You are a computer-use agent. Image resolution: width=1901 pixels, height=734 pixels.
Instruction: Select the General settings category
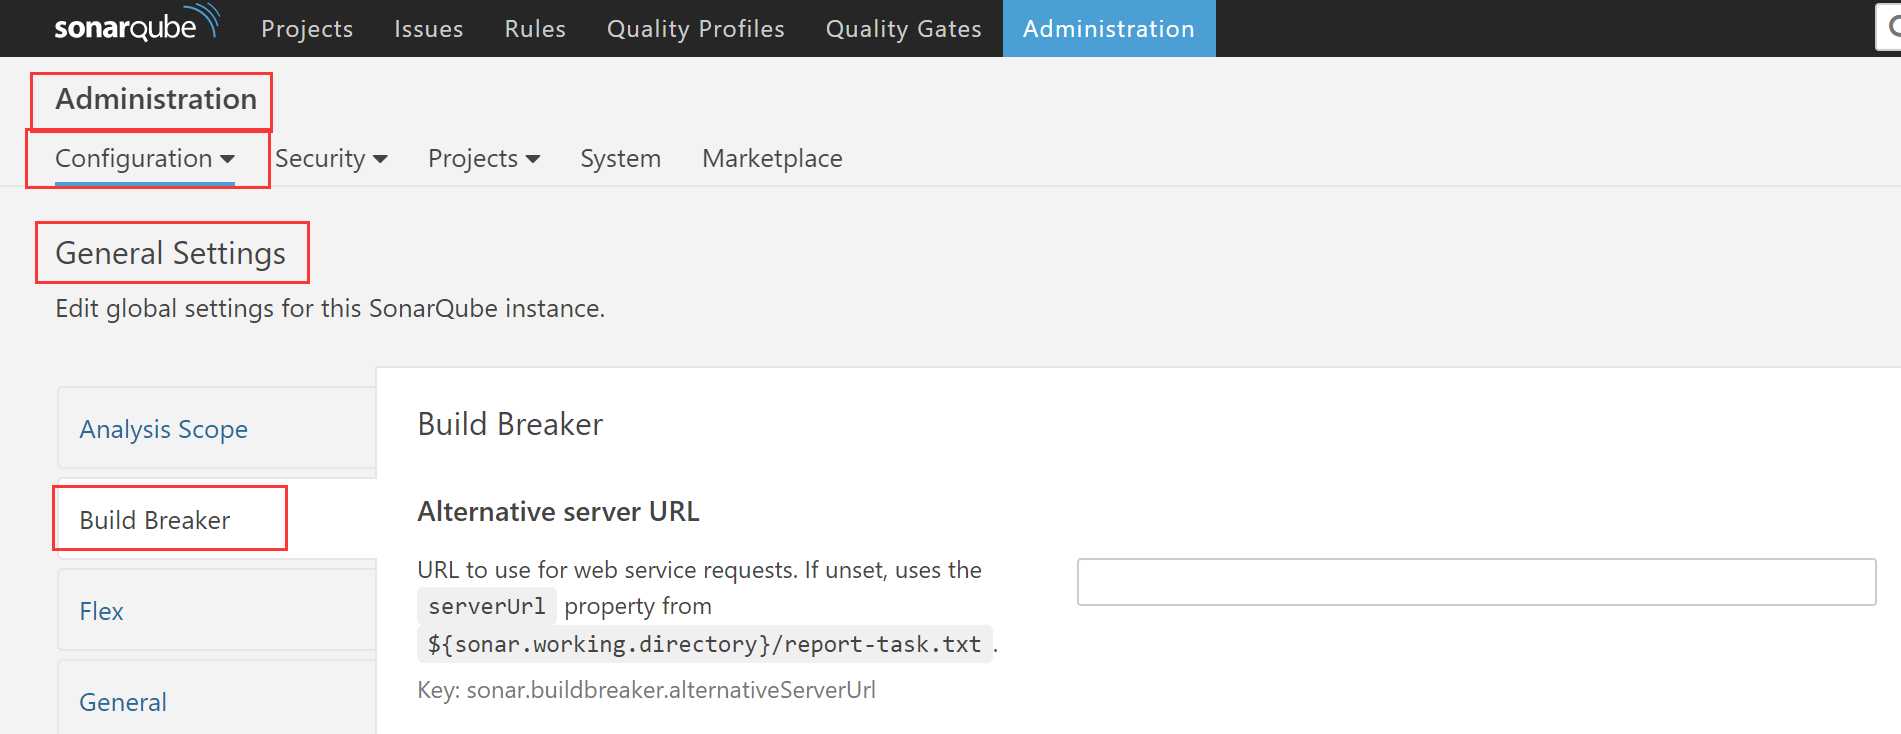point(217,699)
